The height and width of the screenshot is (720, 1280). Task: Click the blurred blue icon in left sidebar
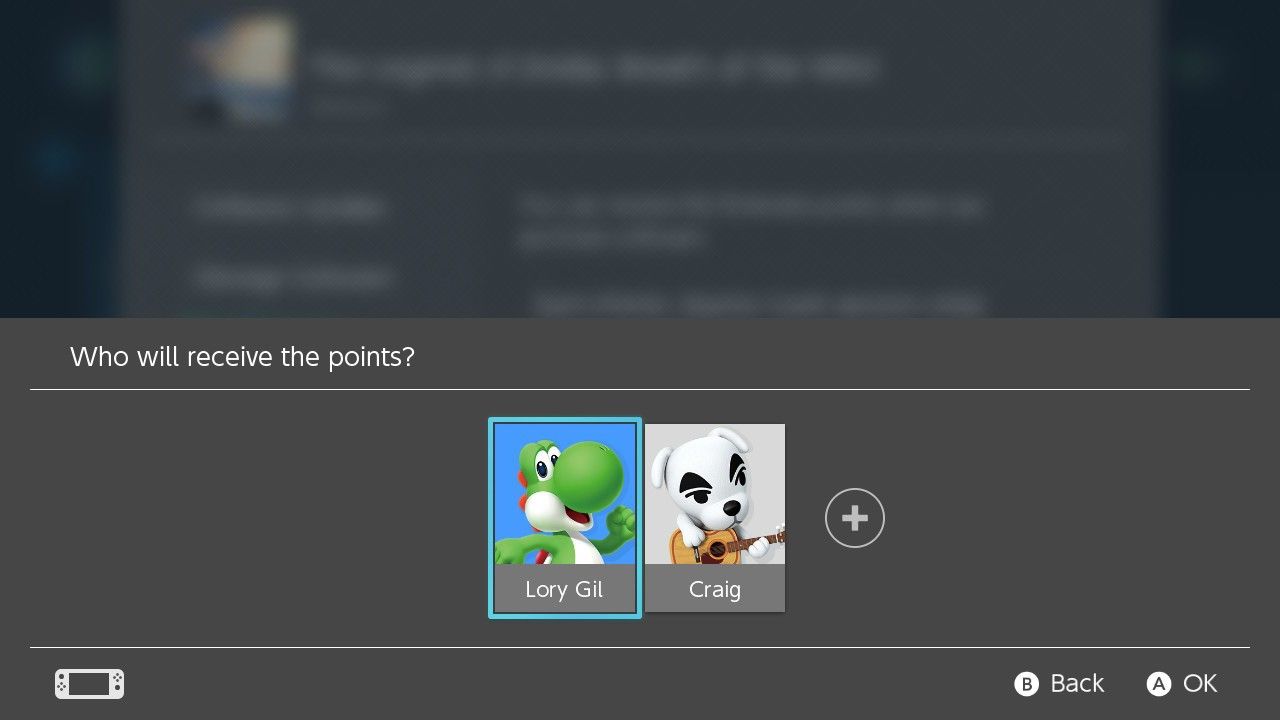click(57, 158)
